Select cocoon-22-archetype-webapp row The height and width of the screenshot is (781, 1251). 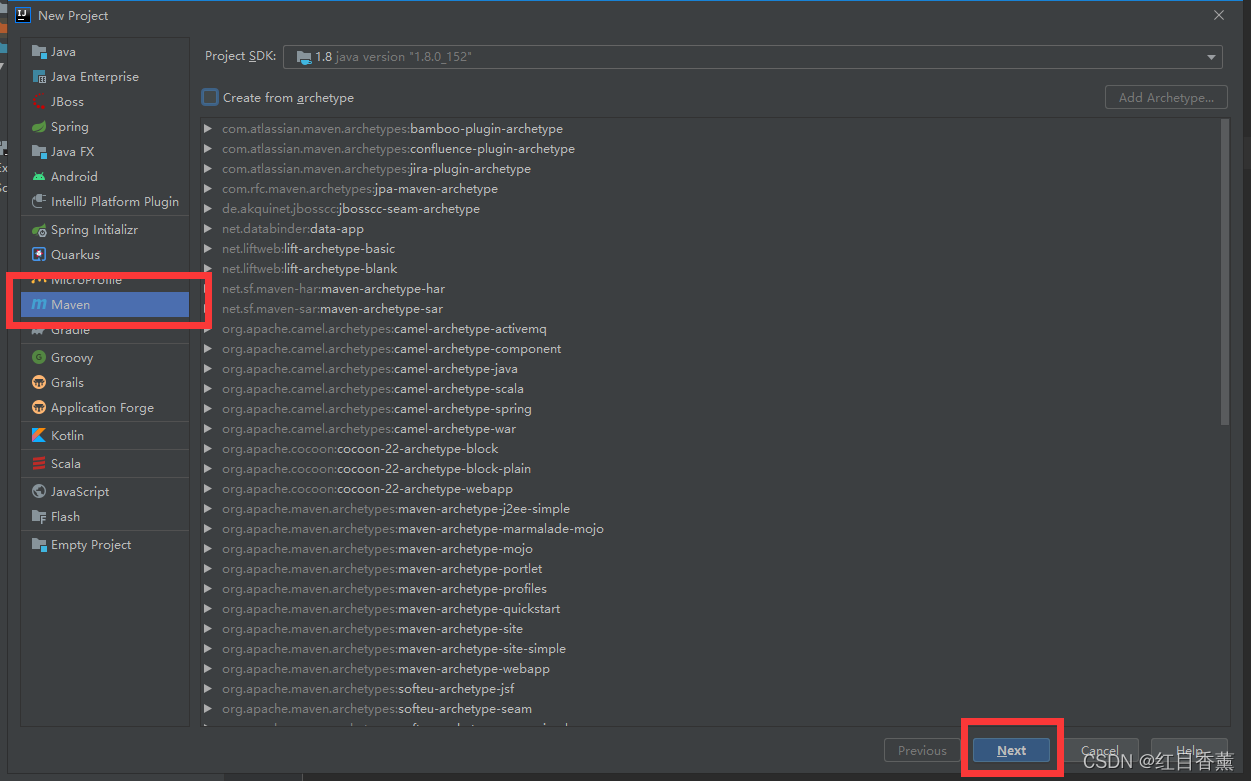click(x=711, y=489)
